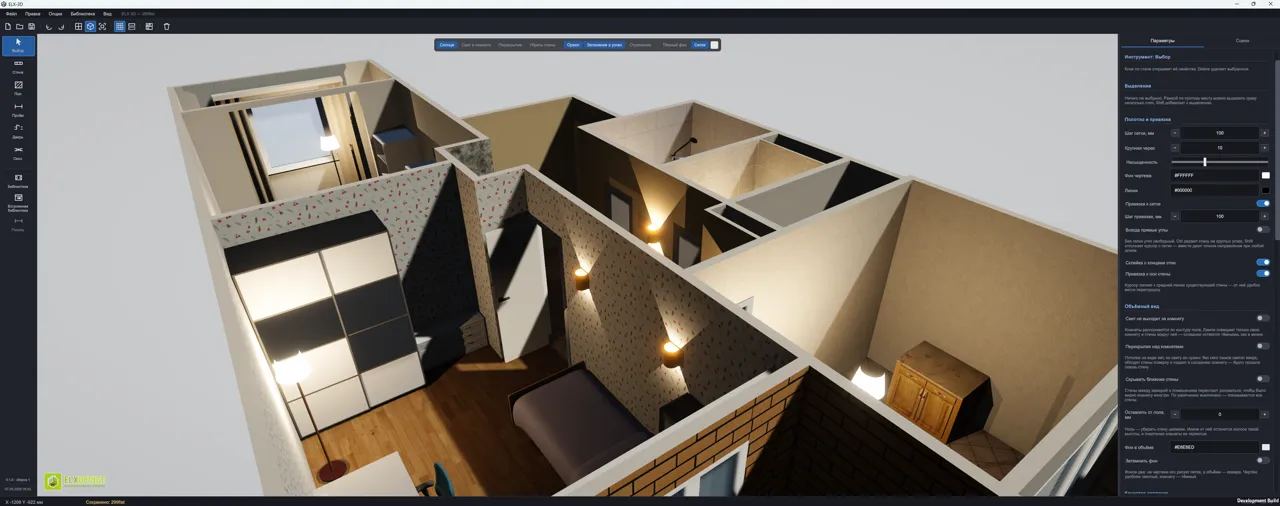Select the Пол floor tool
1280x506 pixels.
[x=18, y=88]
